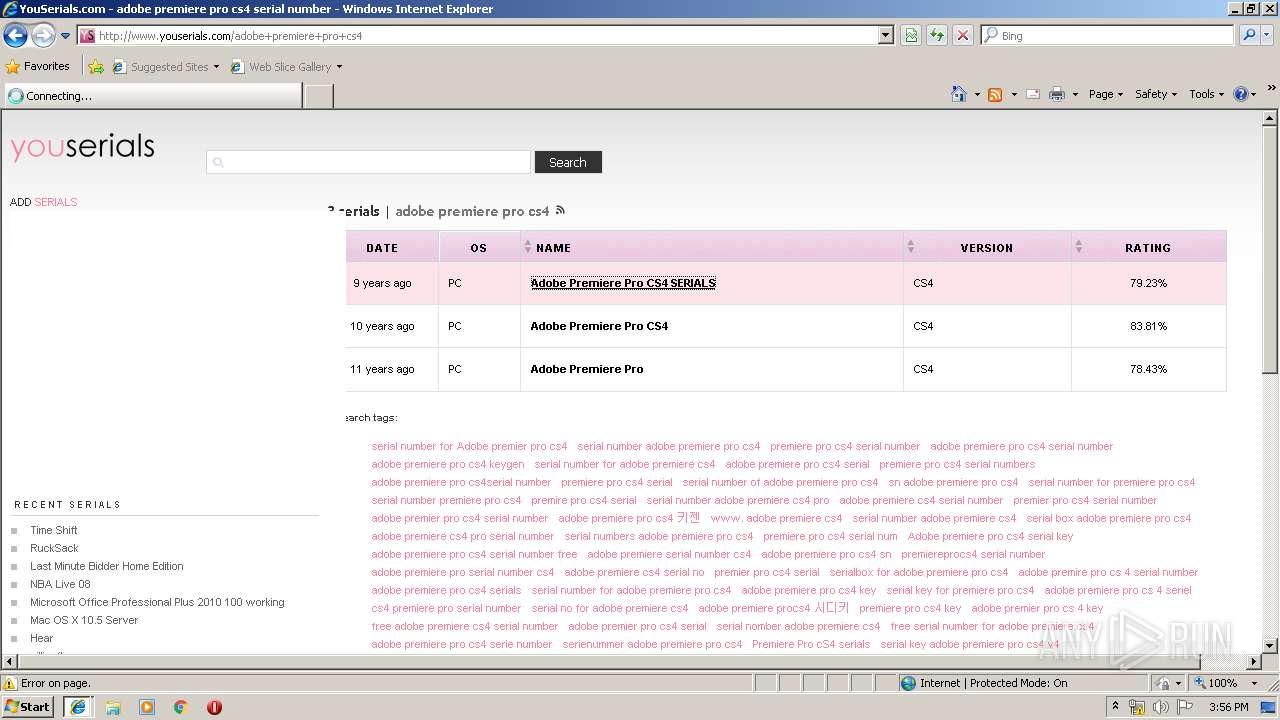Viewport: 1280px width, 720px height.
Task: Open Mac OS X 10.5 Server recent serial
Action: [x=84, y=620]
